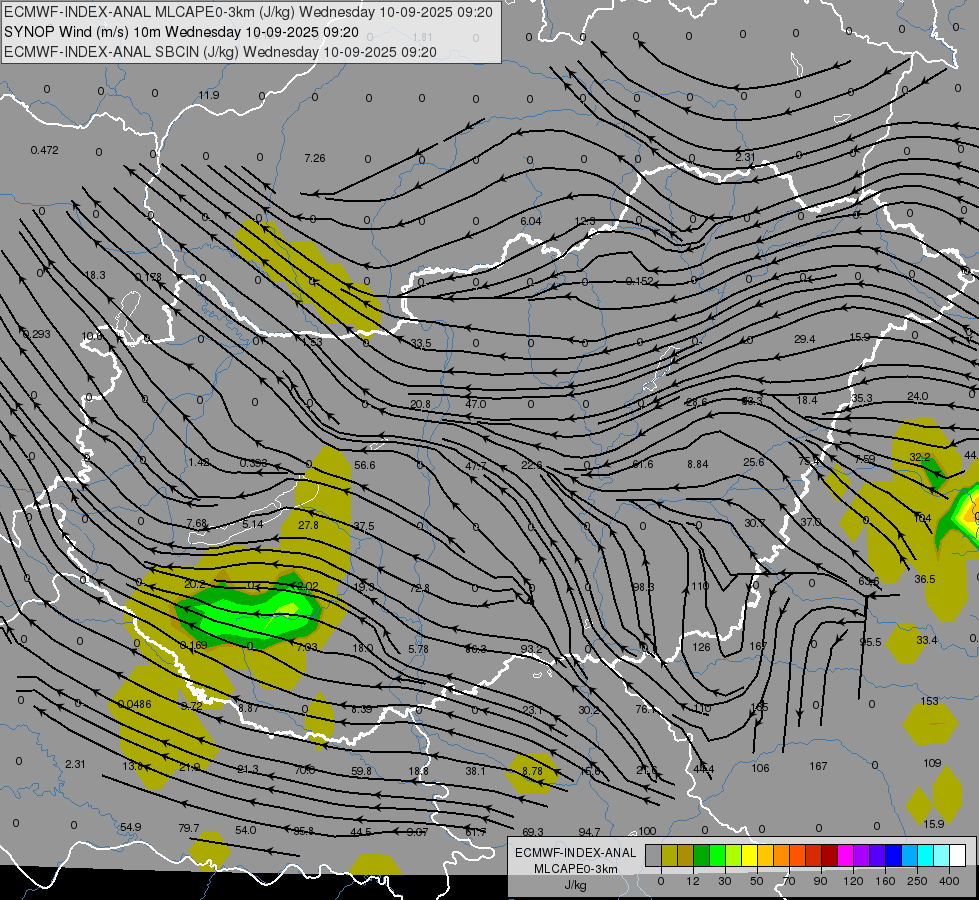Click the map value 94.7

pyautogui.click(x=589, y=832)
